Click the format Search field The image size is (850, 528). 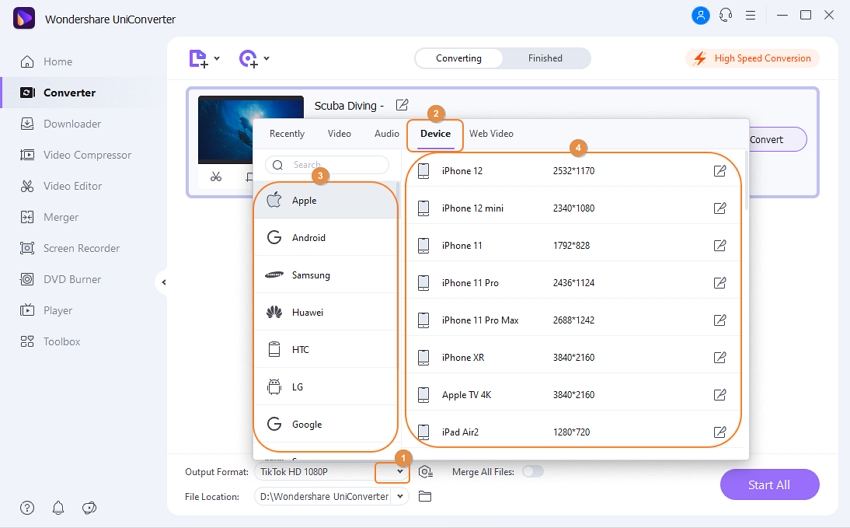click(327, 165)
